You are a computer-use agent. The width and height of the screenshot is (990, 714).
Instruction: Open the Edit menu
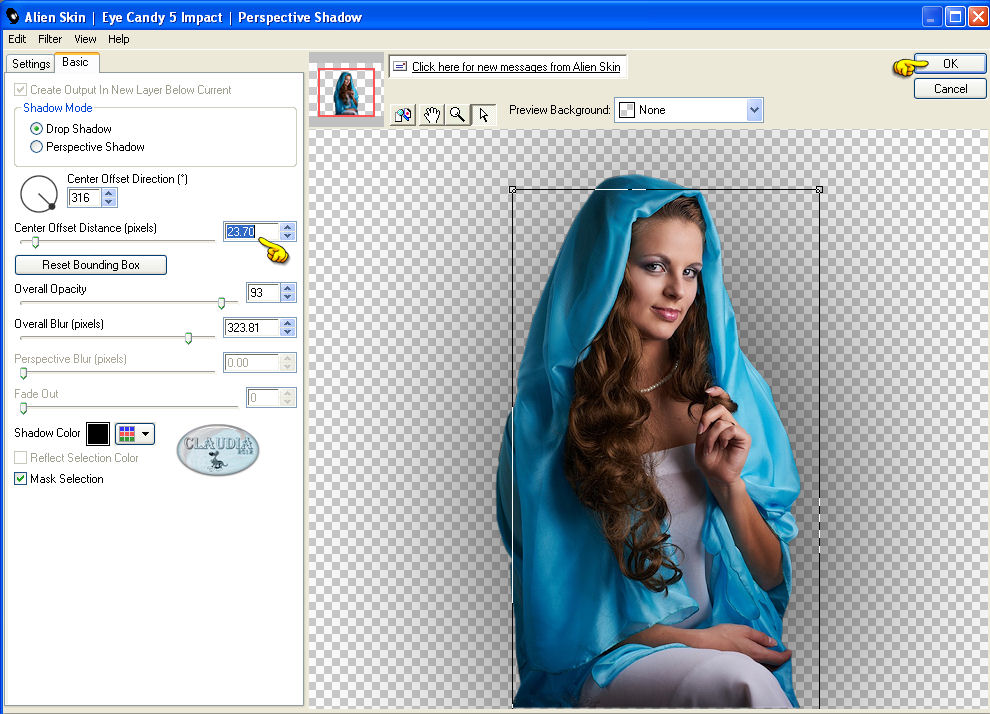point(17,39)
